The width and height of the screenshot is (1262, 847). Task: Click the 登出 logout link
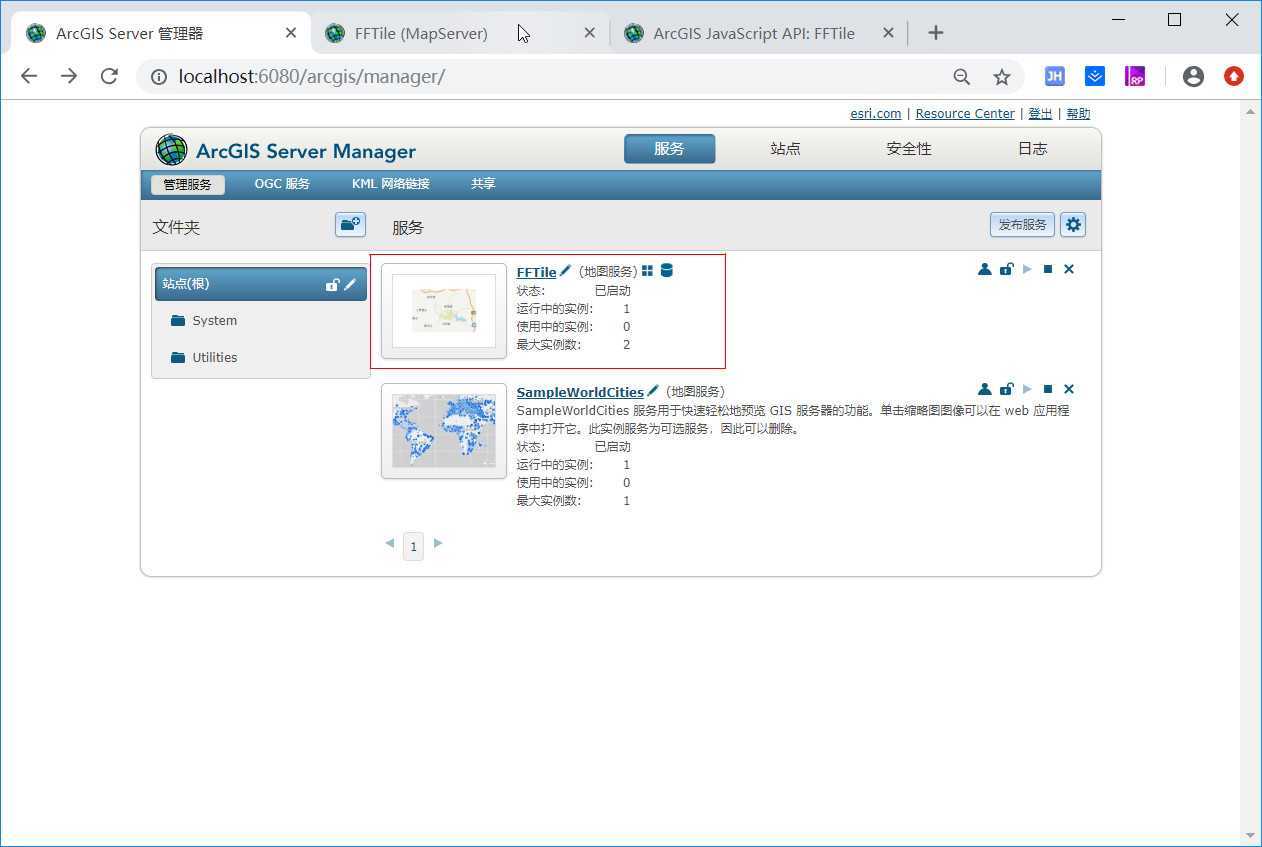[x=1040, y=114]
